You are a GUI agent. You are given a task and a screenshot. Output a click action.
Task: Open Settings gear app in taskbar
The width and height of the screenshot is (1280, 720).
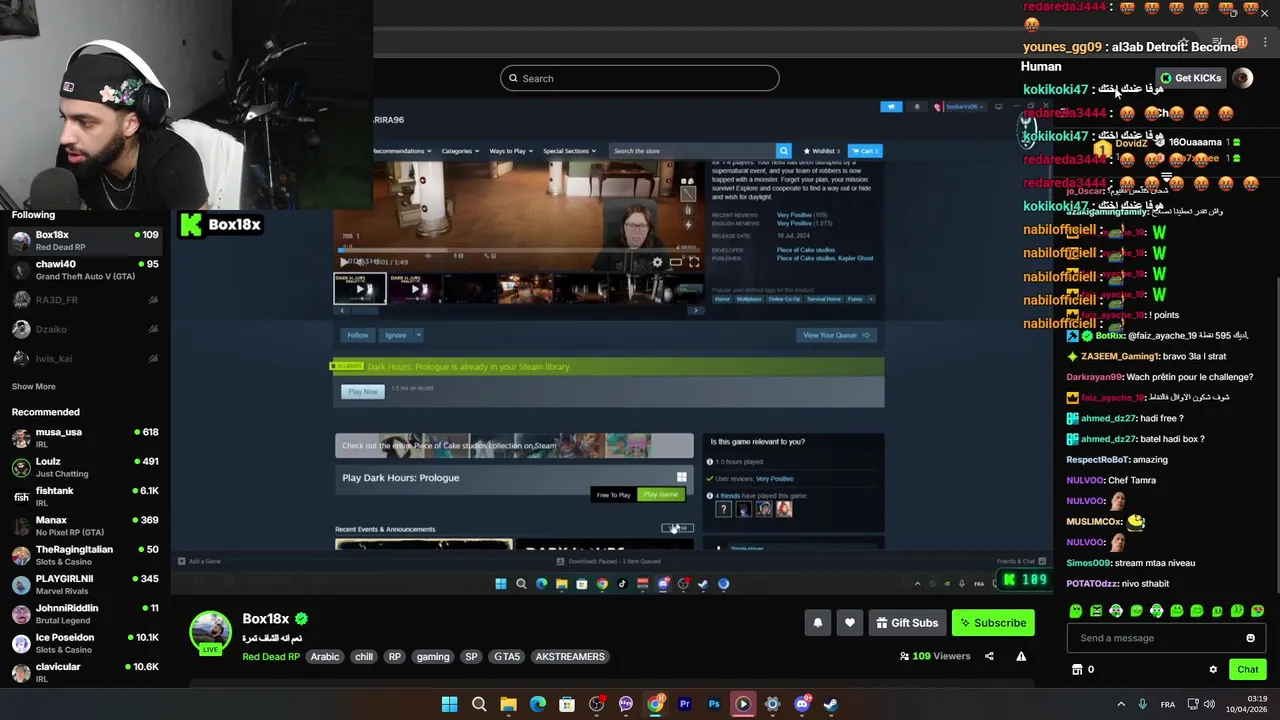click(x=772, y=704)
